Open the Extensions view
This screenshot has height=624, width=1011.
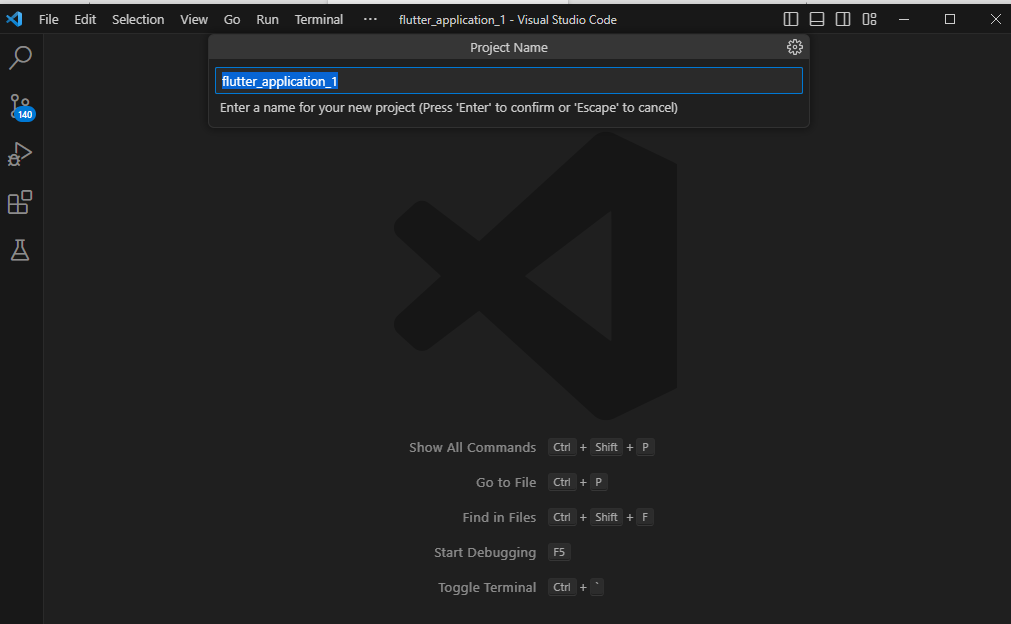pos(20,202)
